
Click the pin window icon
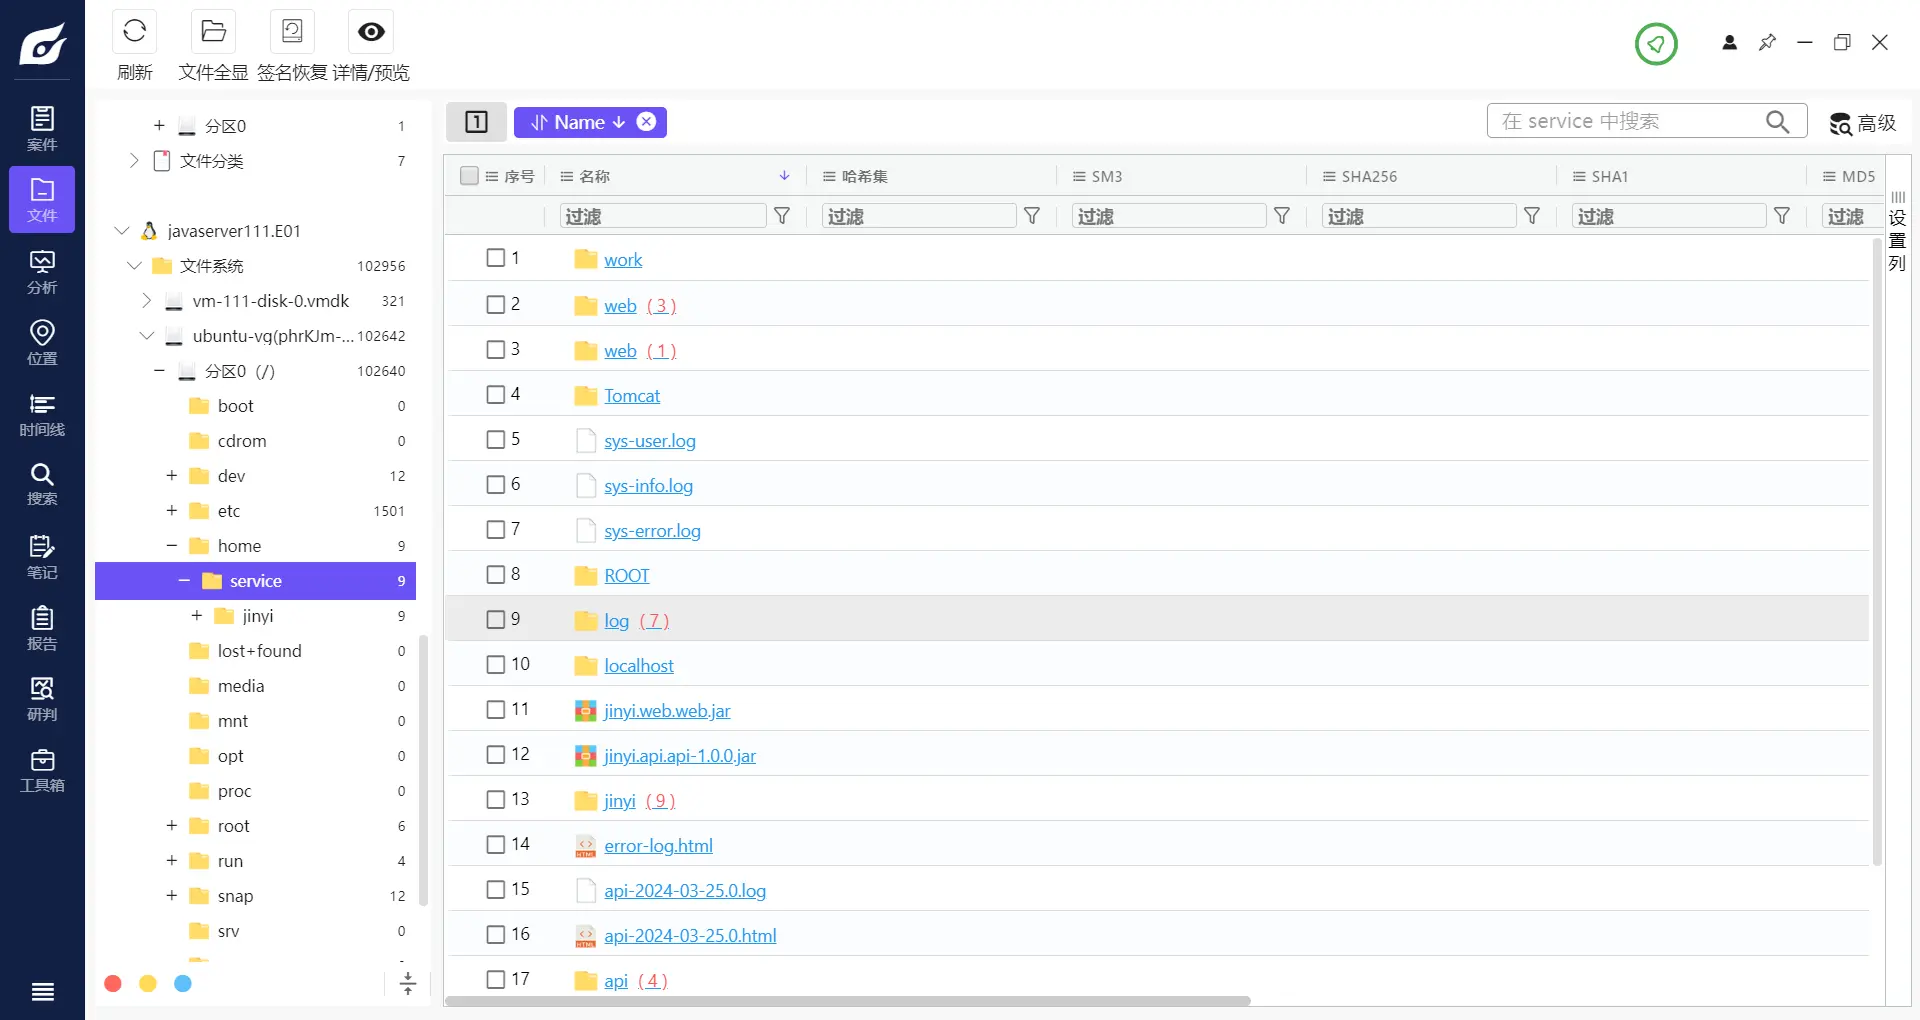click(1767, 42)
